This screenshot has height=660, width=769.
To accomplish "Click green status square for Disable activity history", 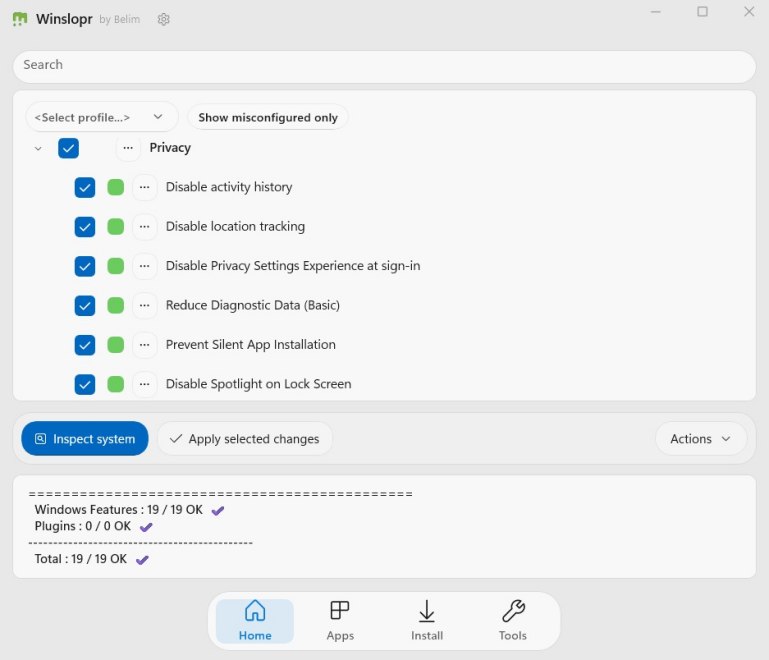I will point(116,187).
